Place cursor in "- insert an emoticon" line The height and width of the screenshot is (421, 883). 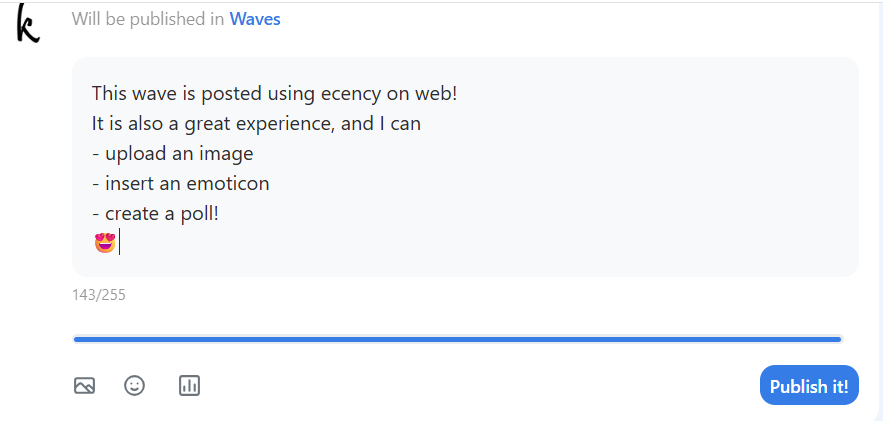click(180, 183)
